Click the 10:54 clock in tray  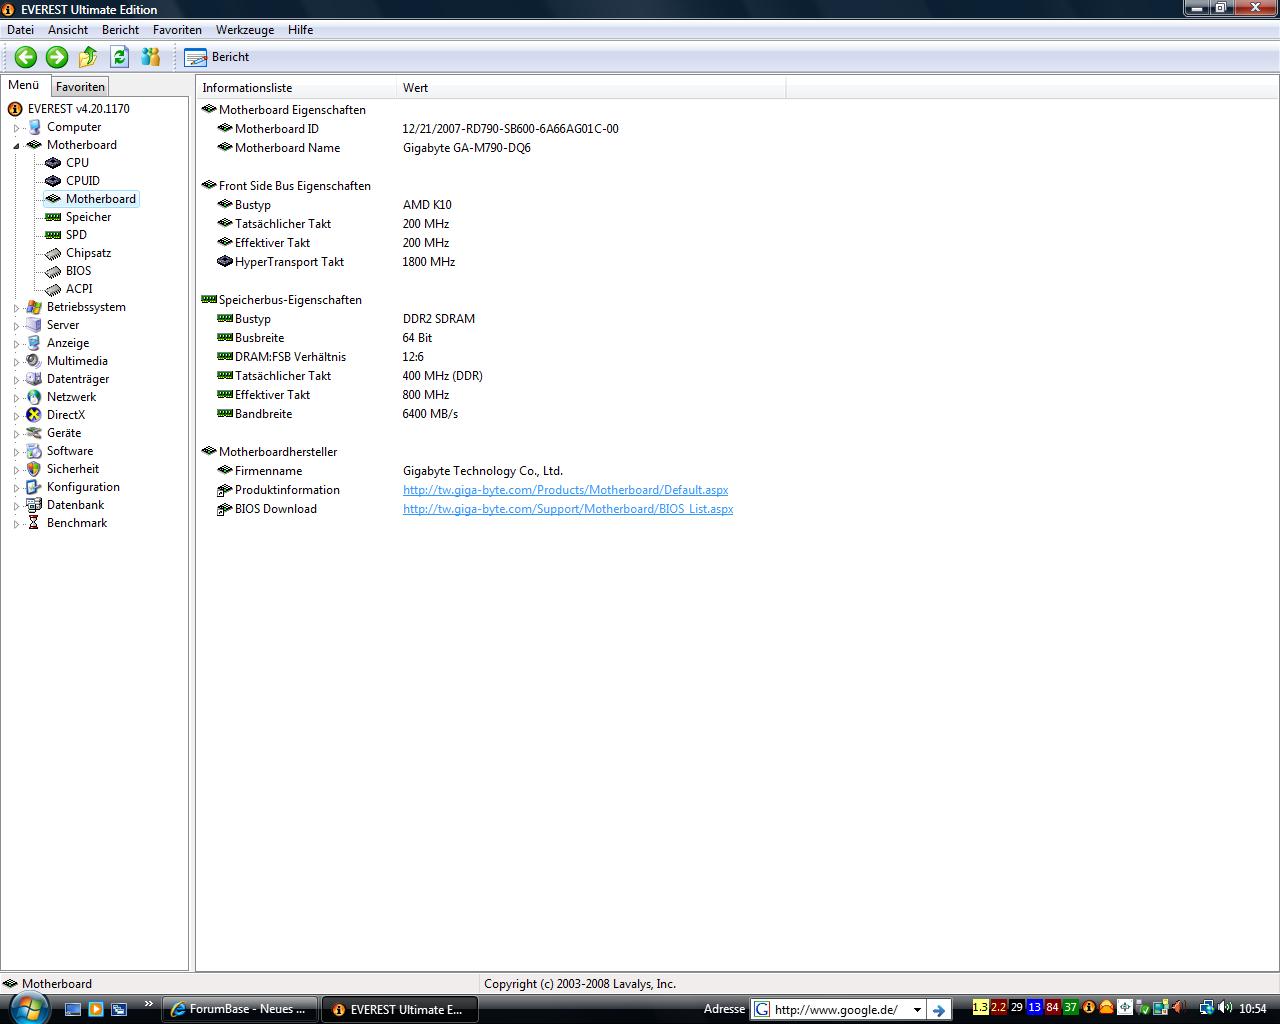[x=1252, y=1009]
